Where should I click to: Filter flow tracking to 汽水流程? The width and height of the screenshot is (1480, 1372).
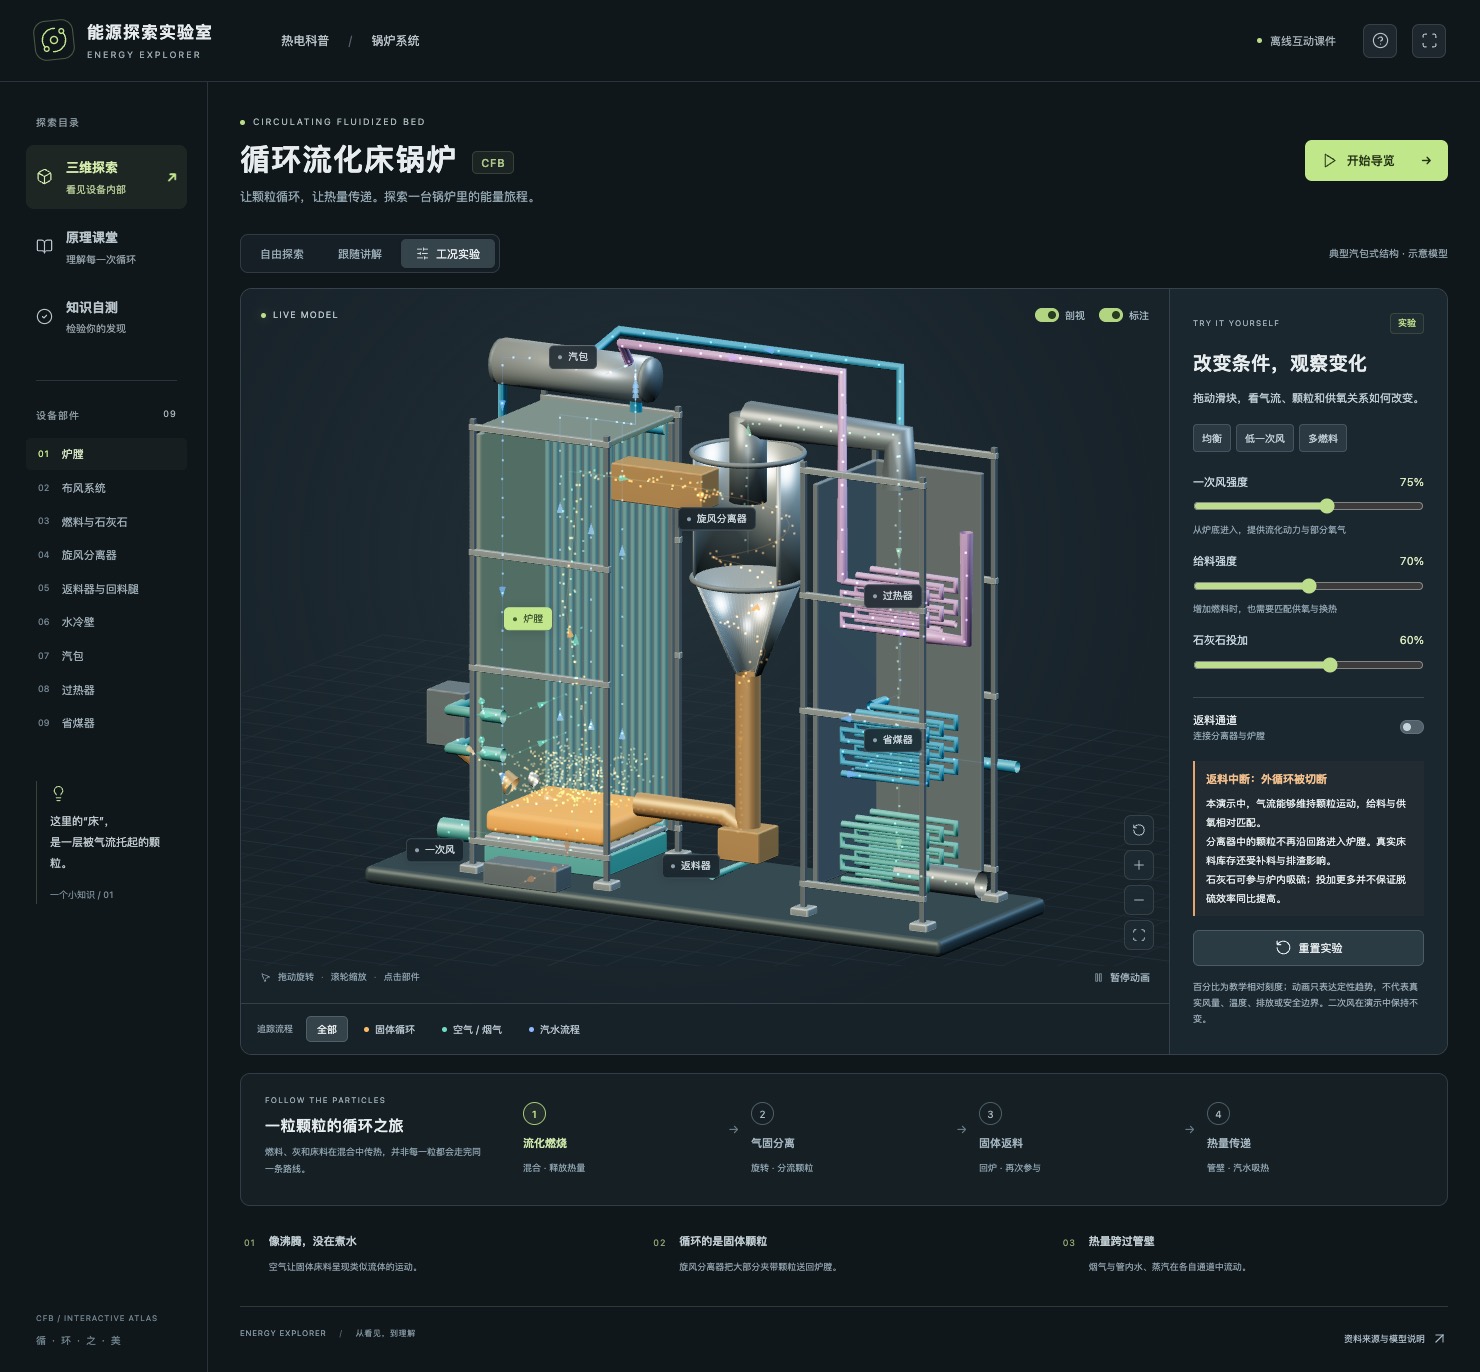(554, 1029)
